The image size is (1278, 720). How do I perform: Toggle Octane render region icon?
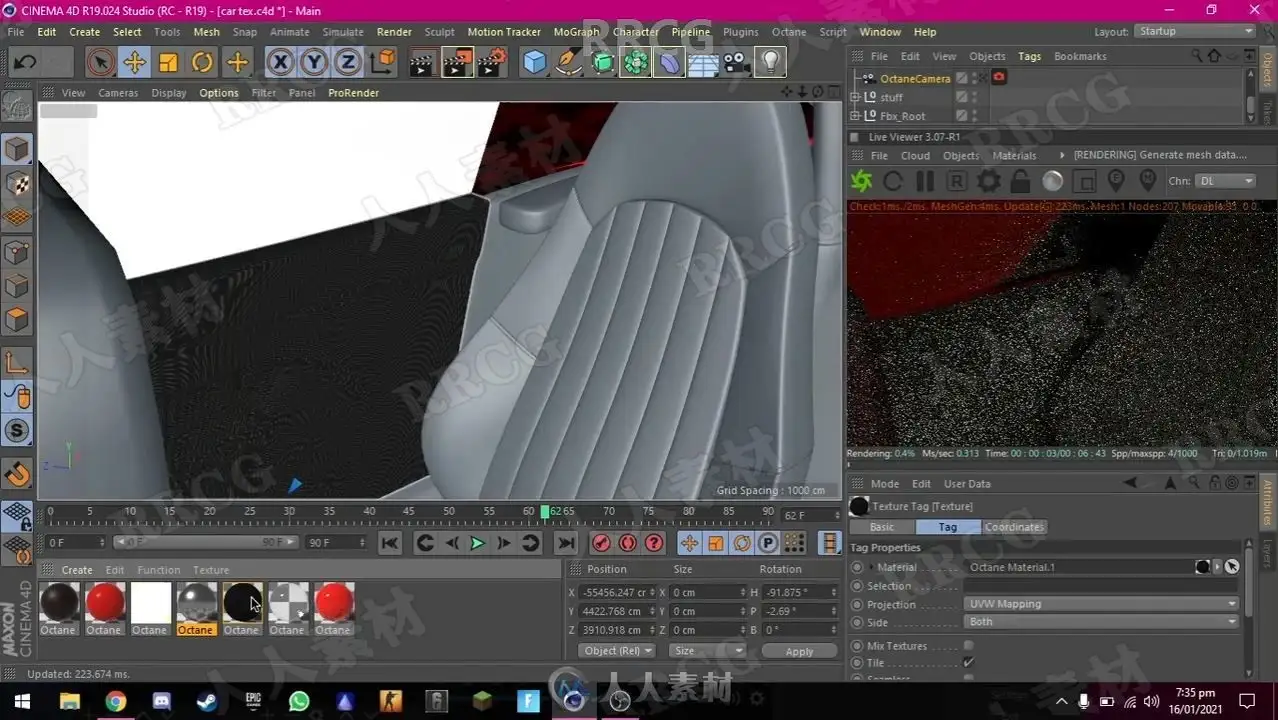[1085, 181]
